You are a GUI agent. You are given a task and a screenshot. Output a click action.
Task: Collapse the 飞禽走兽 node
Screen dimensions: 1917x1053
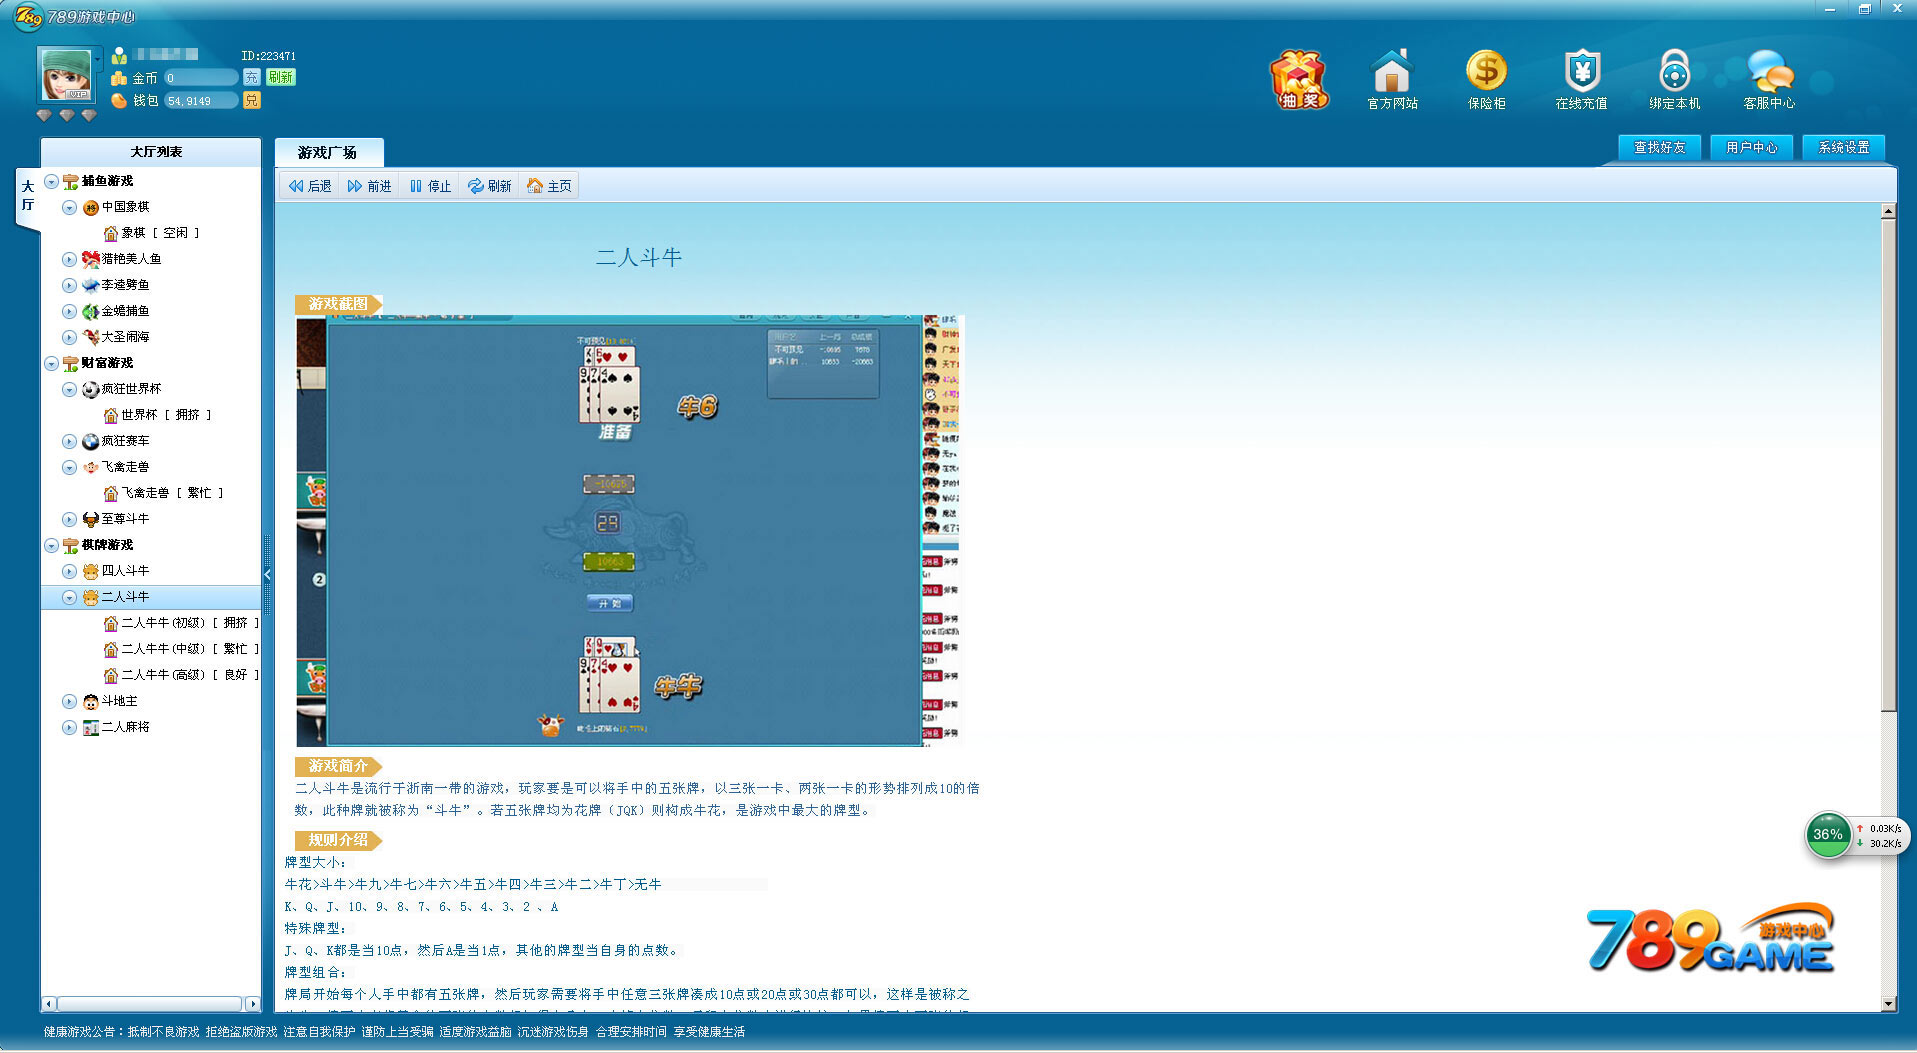tap(69, 467)
